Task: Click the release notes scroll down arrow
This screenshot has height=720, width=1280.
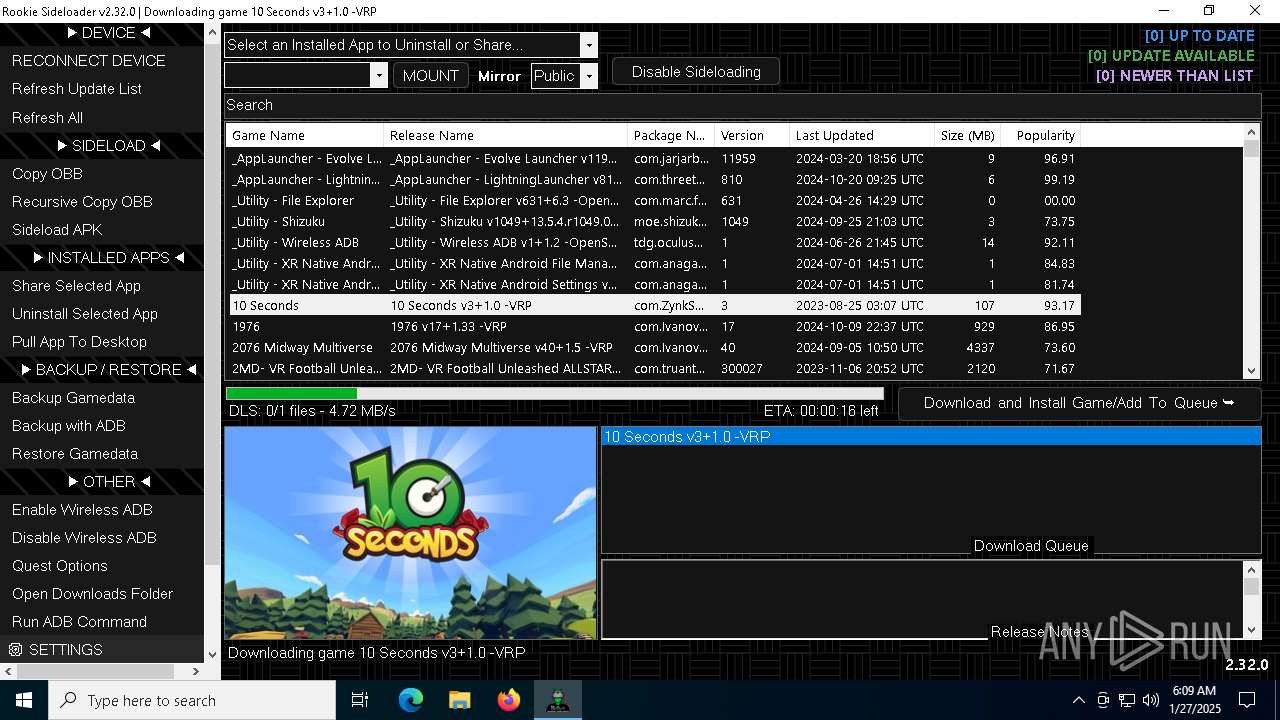Action: pos(1252,630)
